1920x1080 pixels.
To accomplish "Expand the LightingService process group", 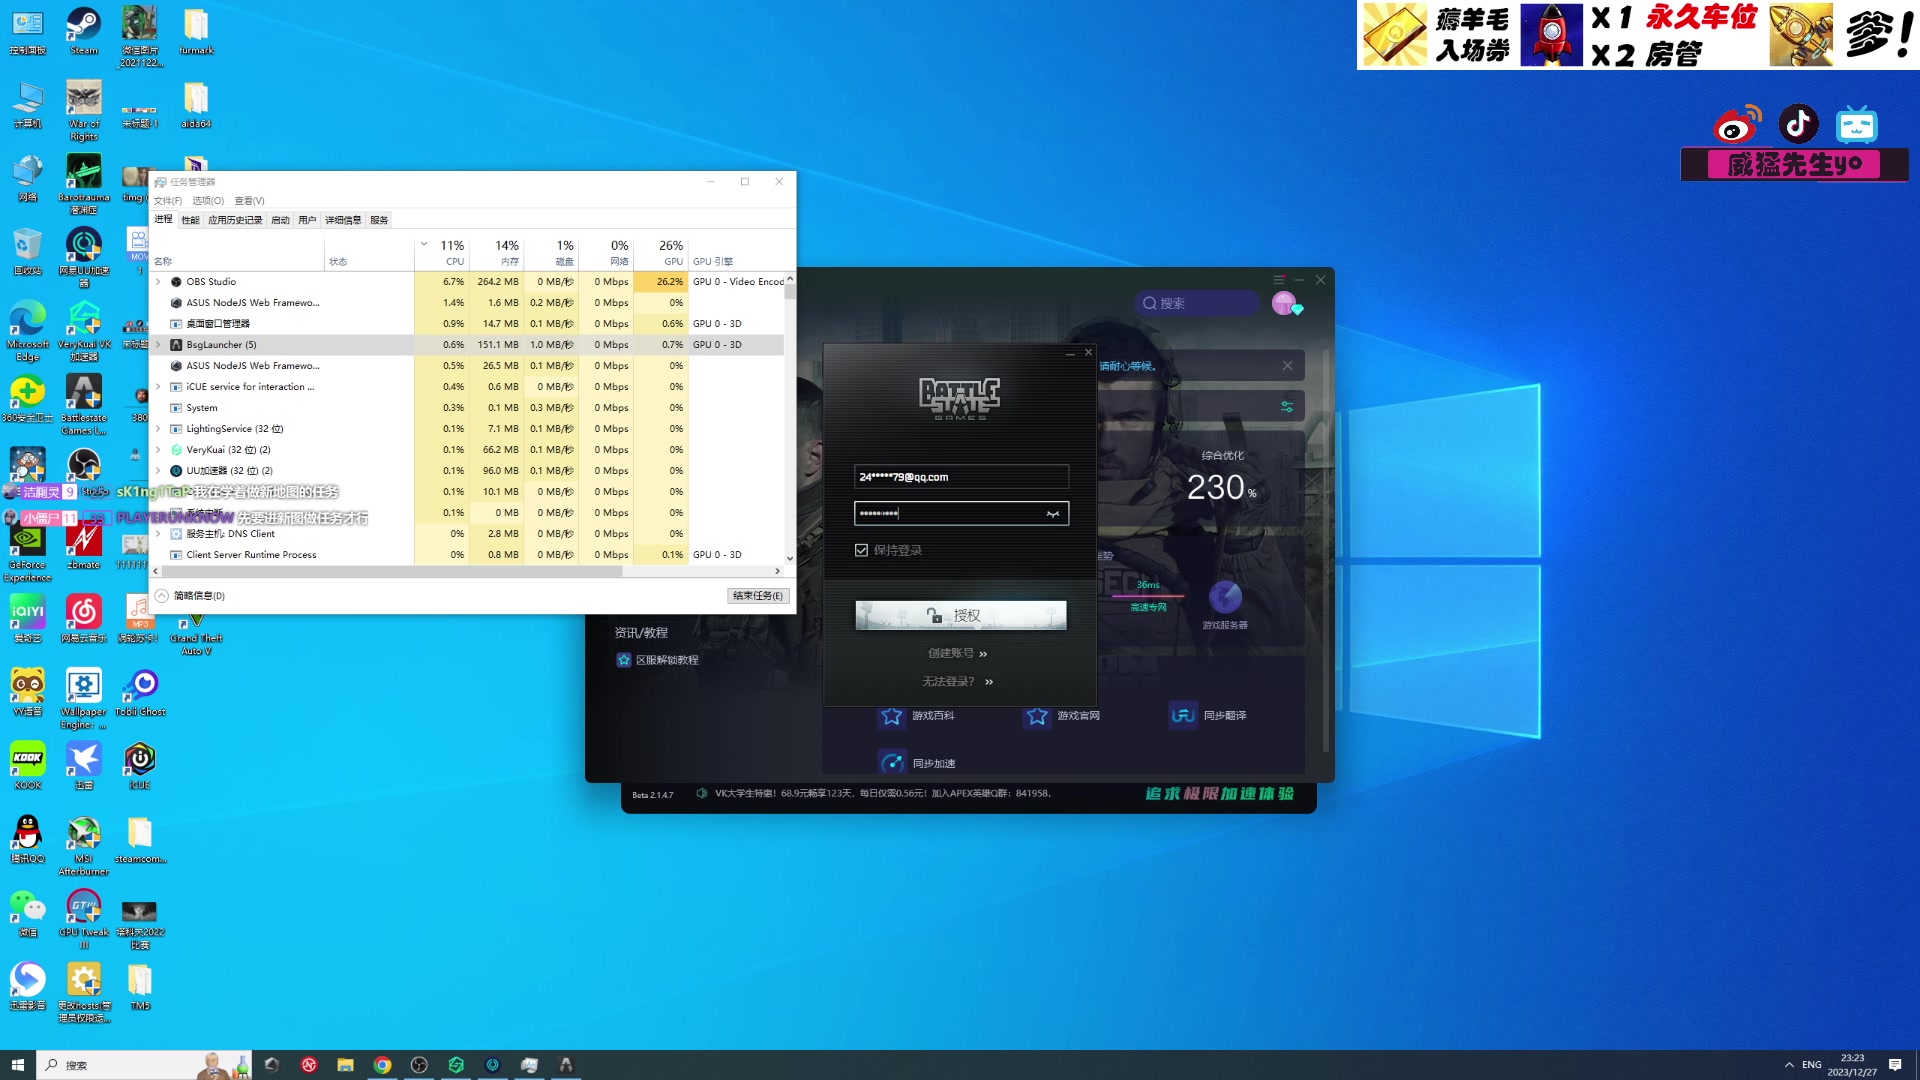I will [x=158, y=429].
